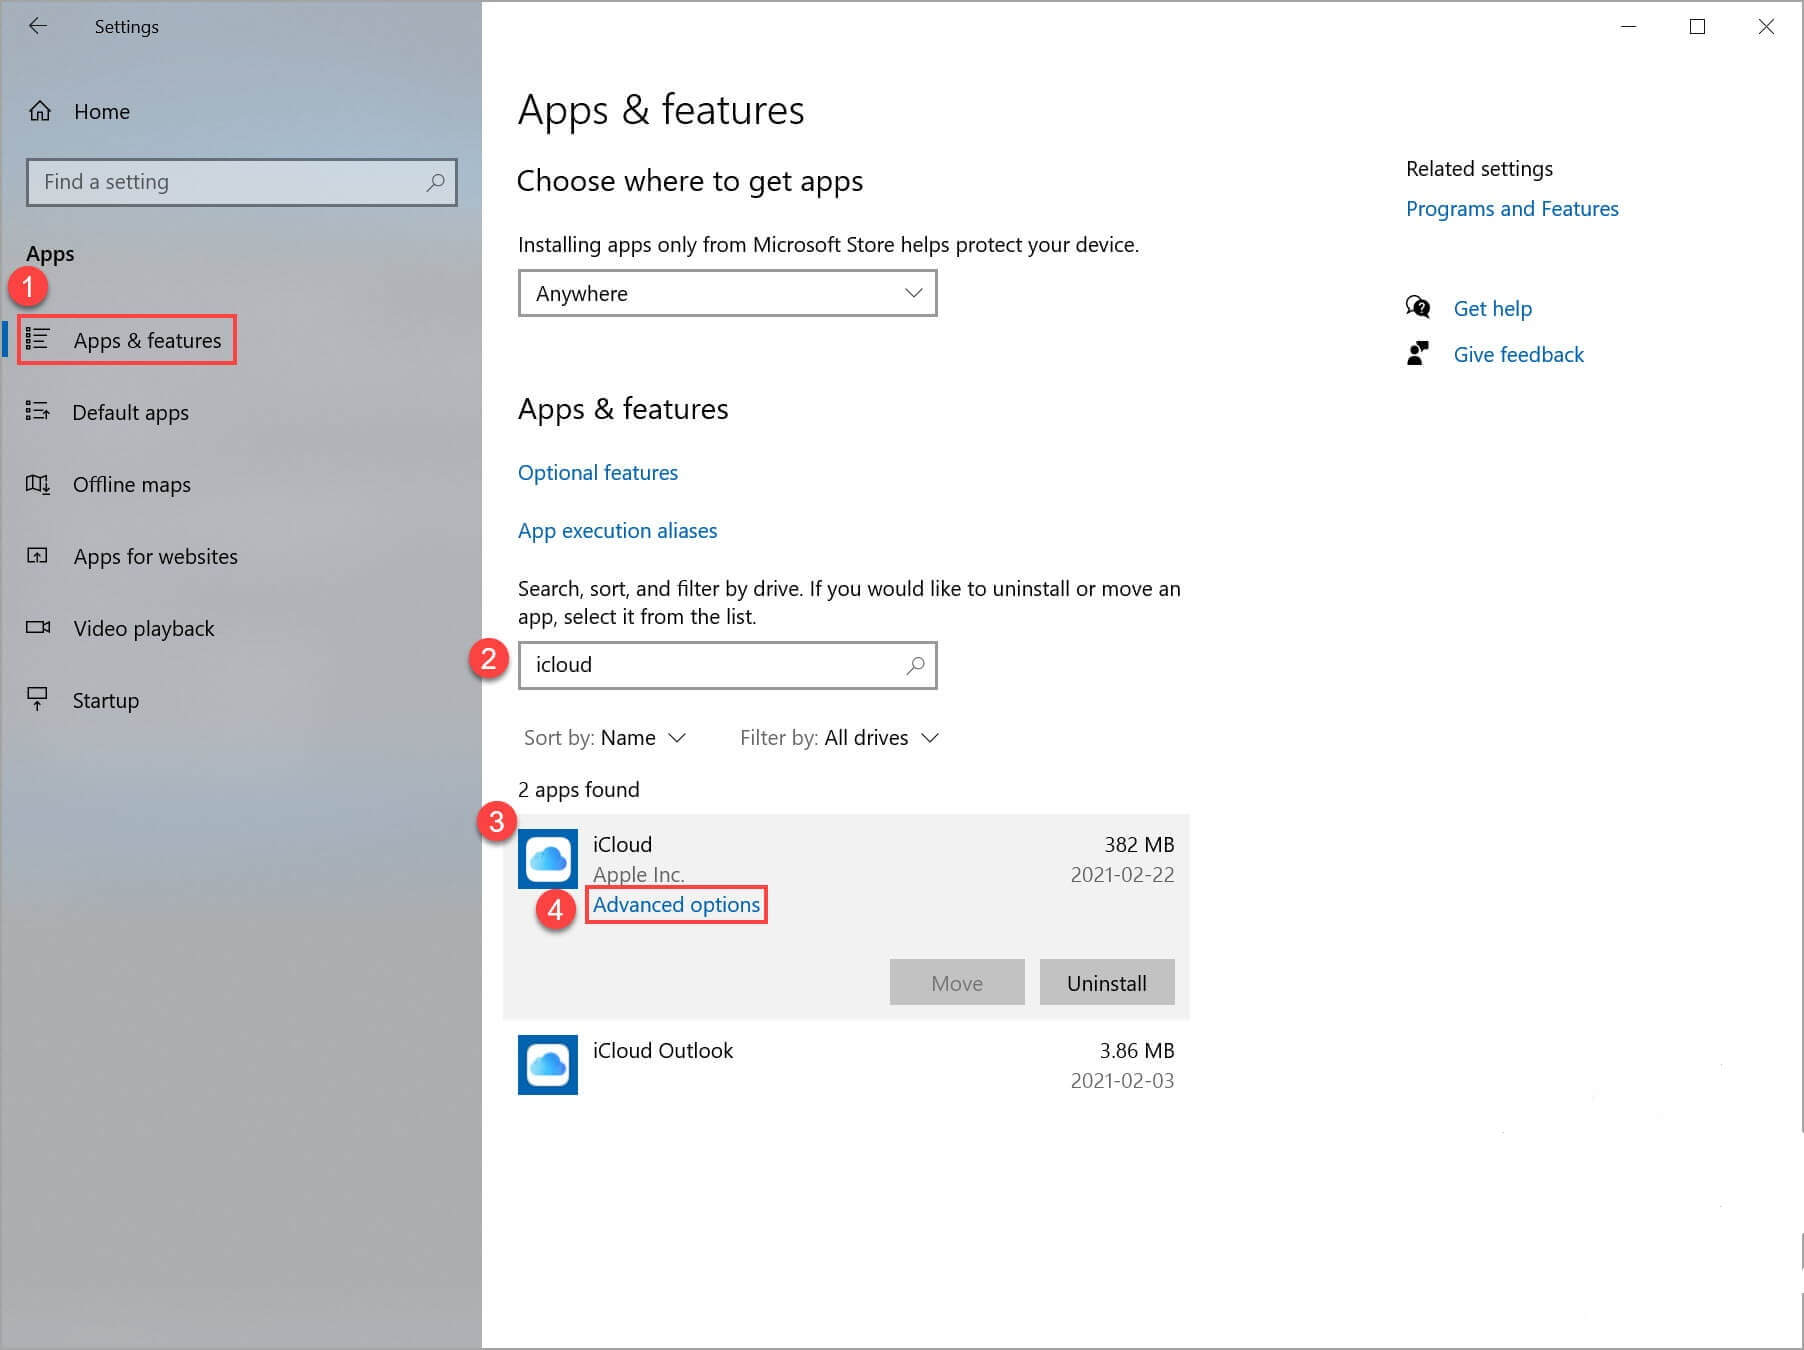Expand the Sort by Name dropdown
This screenshot has width=1804, height=1350.
[605, 738]
